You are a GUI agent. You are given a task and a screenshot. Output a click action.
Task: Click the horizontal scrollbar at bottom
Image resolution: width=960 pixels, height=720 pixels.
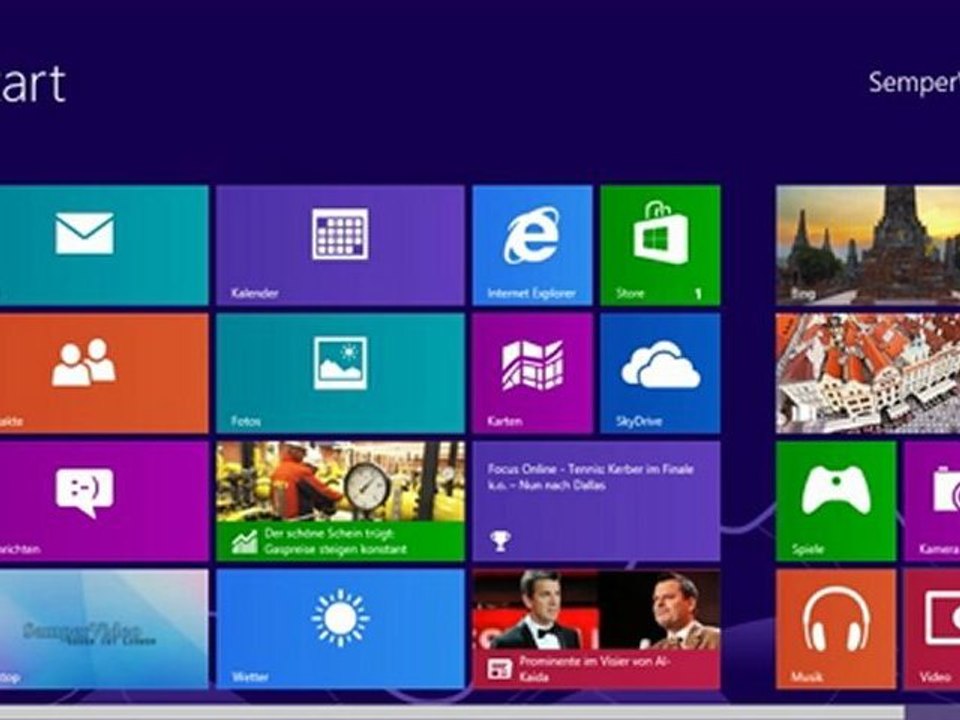click(452, 713)
